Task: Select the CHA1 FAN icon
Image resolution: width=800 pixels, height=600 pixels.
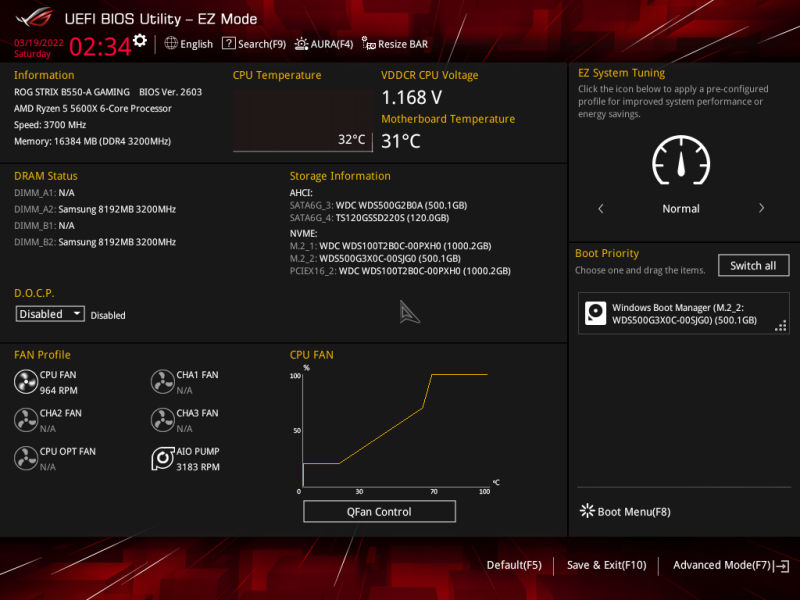Action: 163,381
